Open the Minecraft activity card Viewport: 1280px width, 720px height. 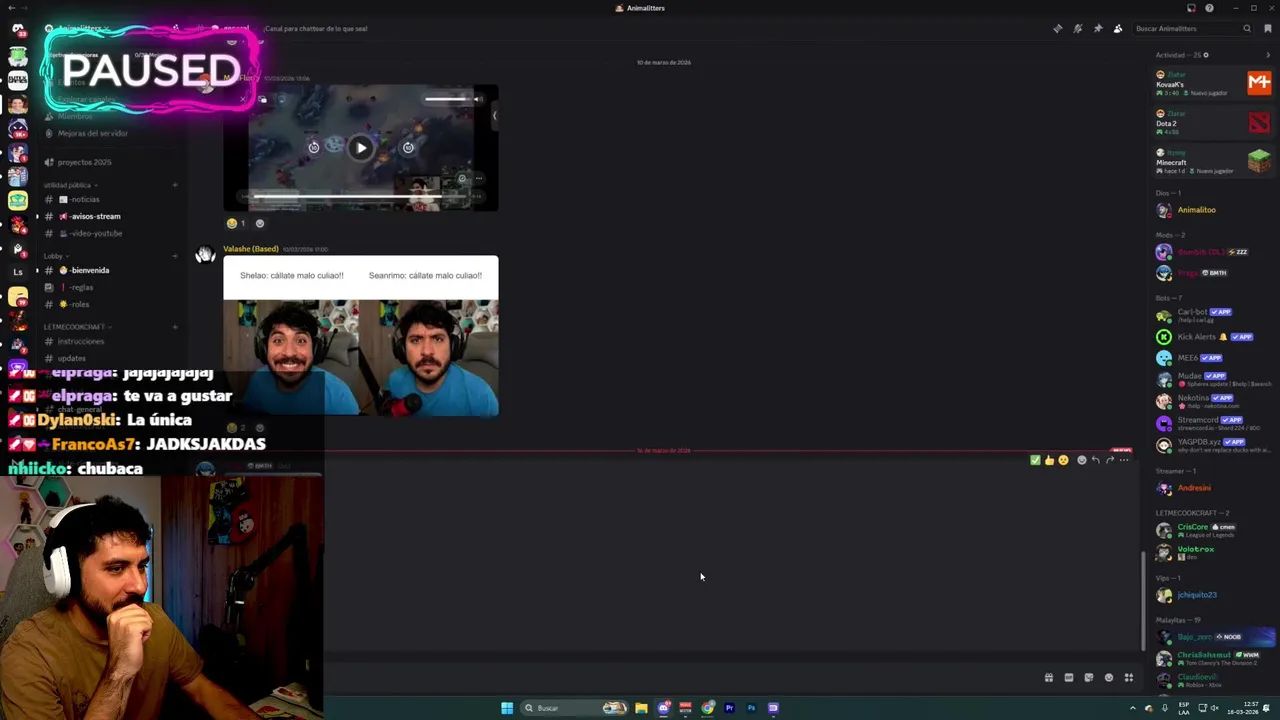coord(1213,161)
